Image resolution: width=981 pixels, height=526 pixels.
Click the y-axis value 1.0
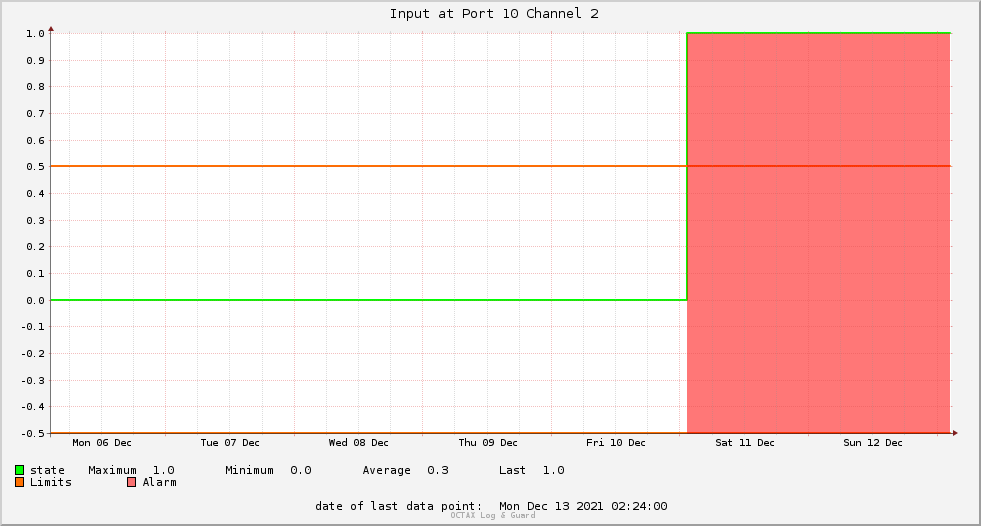35,34
